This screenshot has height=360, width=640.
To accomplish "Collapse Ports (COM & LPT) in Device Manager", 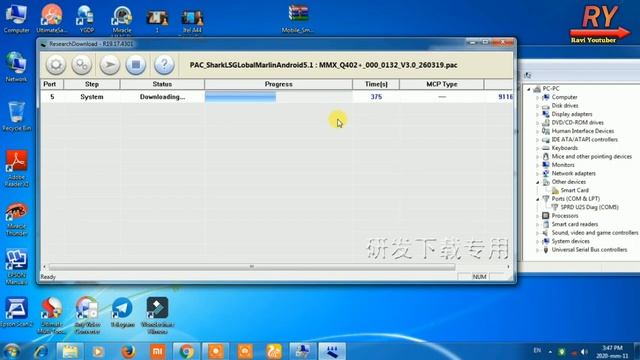I will pos(538,199).
